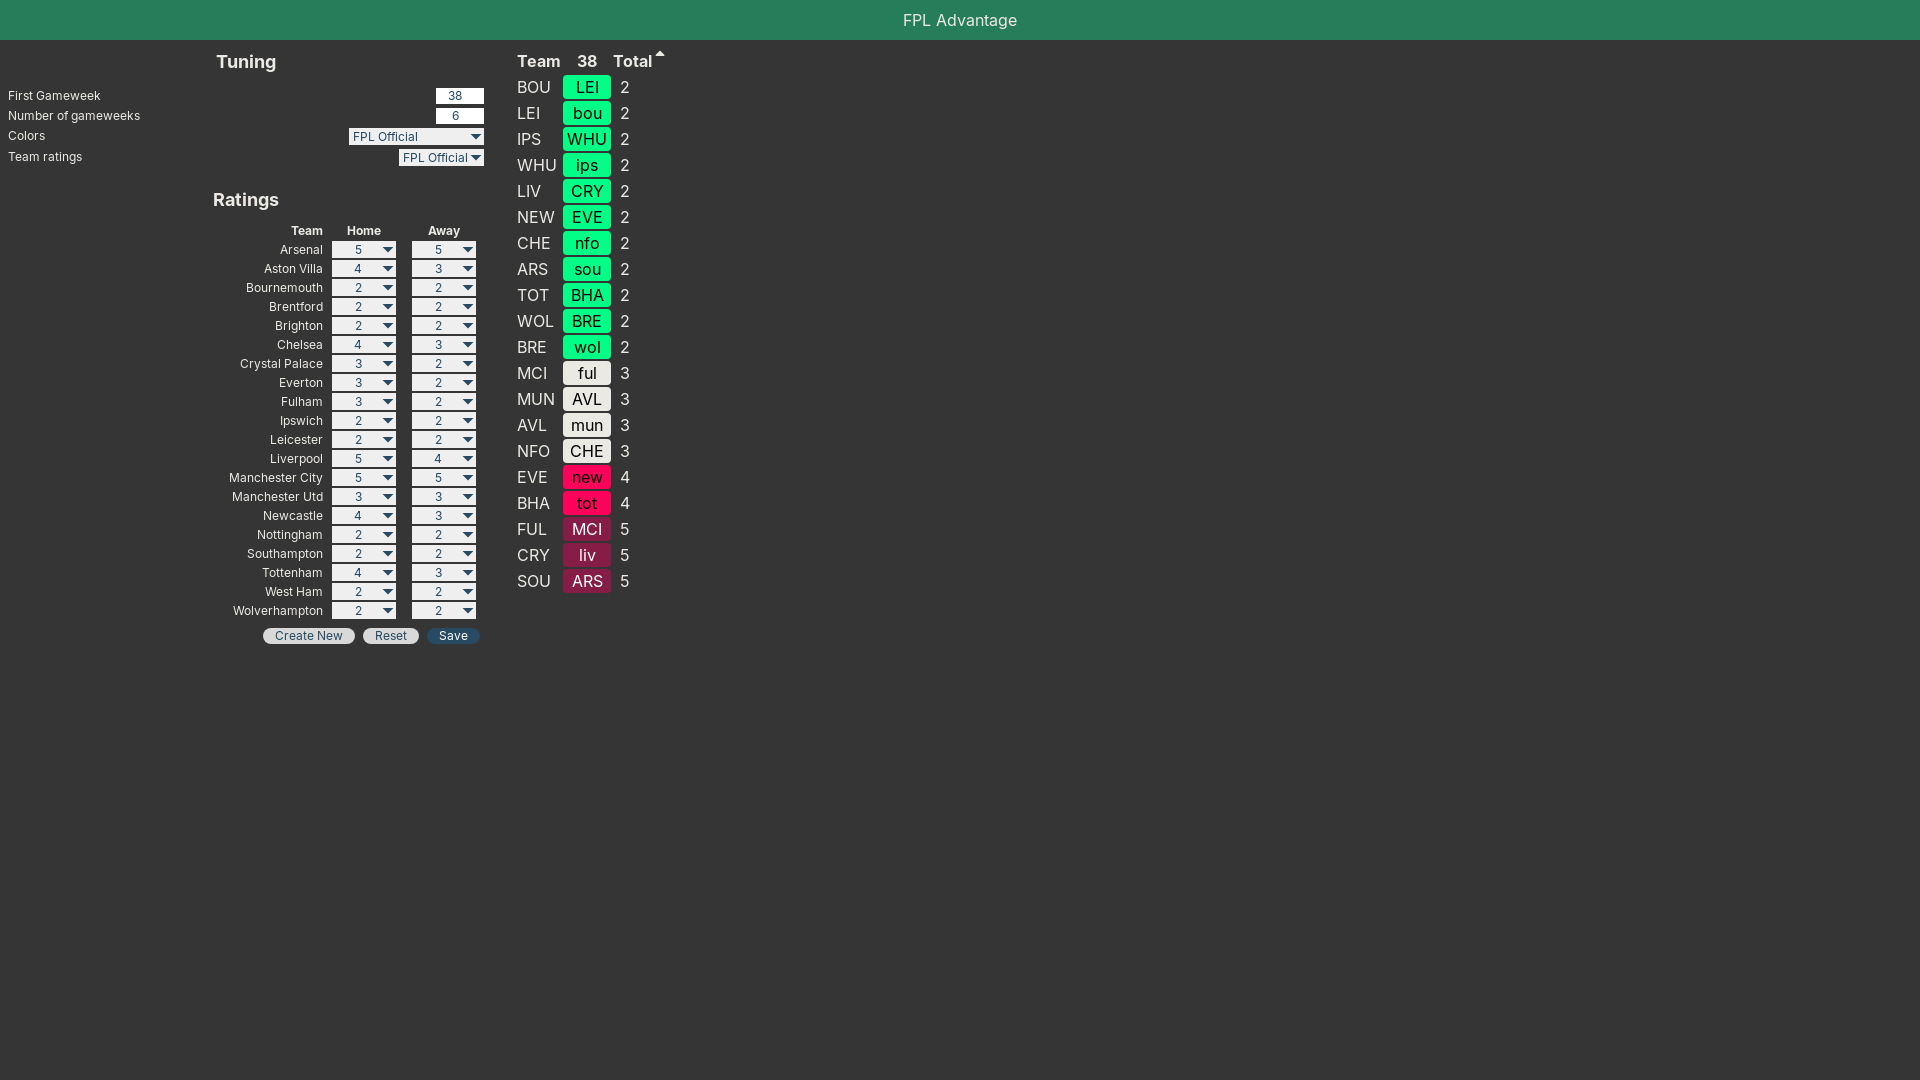Click the CHE fixture cell for NFO
The height and width of the screenshot is (1080, 1920).
pyautogui.click(x=587, y=451)
